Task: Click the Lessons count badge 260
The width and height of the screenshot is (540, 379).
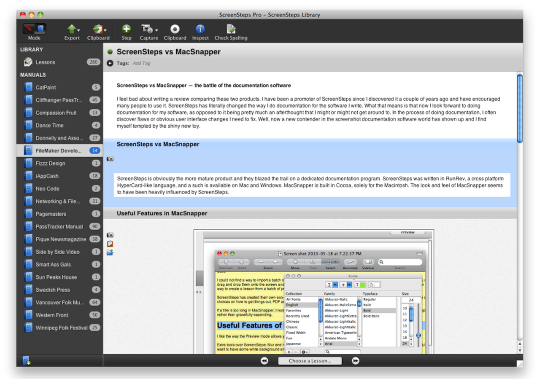Action: (93, 62)
